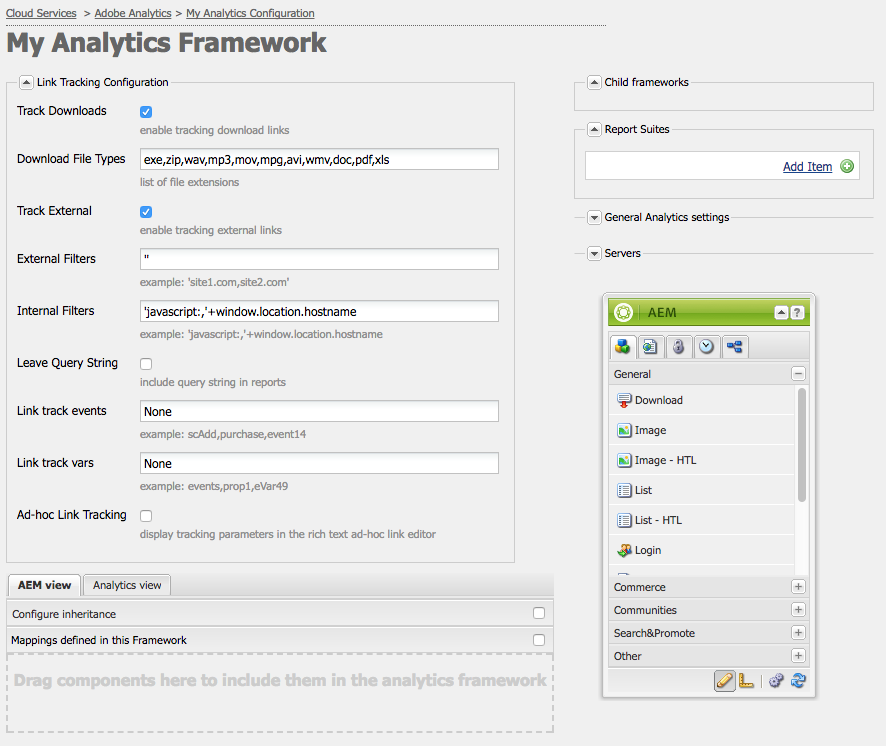The image size is (886, 746).
Task: Click the 'List - HTL' component label
Action: click(x=658, y=520)
